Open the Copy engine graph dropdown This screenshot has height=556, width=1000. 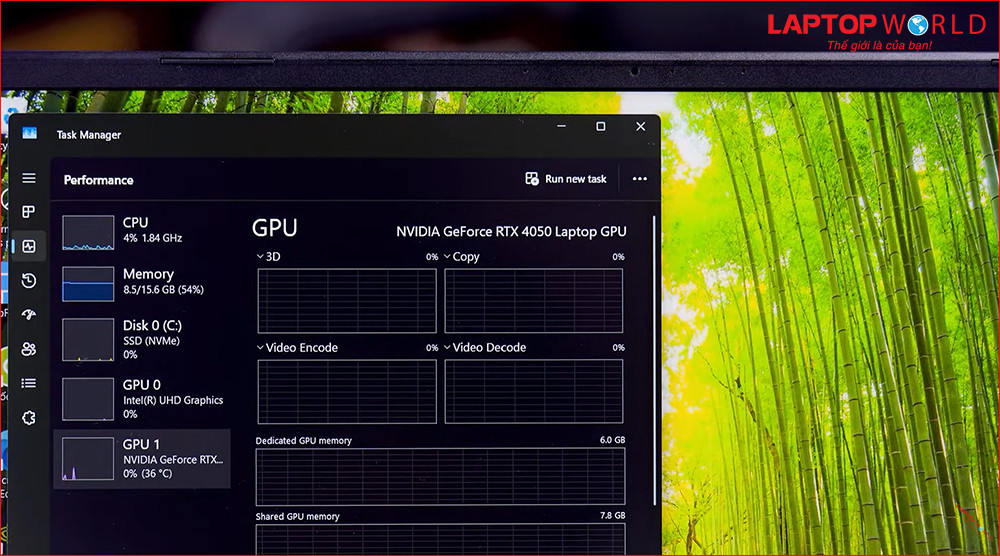[447, 257]
